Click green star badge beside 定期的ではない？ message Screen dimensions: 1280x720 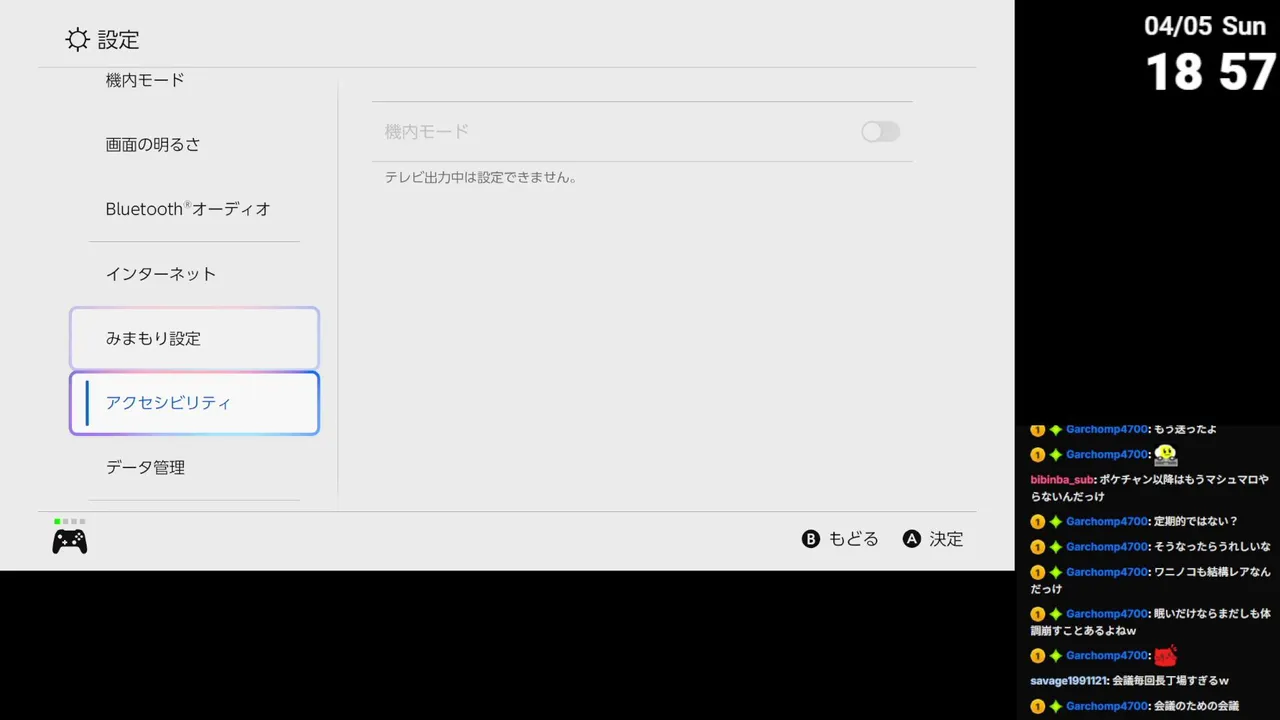[x=1055, y=522]
